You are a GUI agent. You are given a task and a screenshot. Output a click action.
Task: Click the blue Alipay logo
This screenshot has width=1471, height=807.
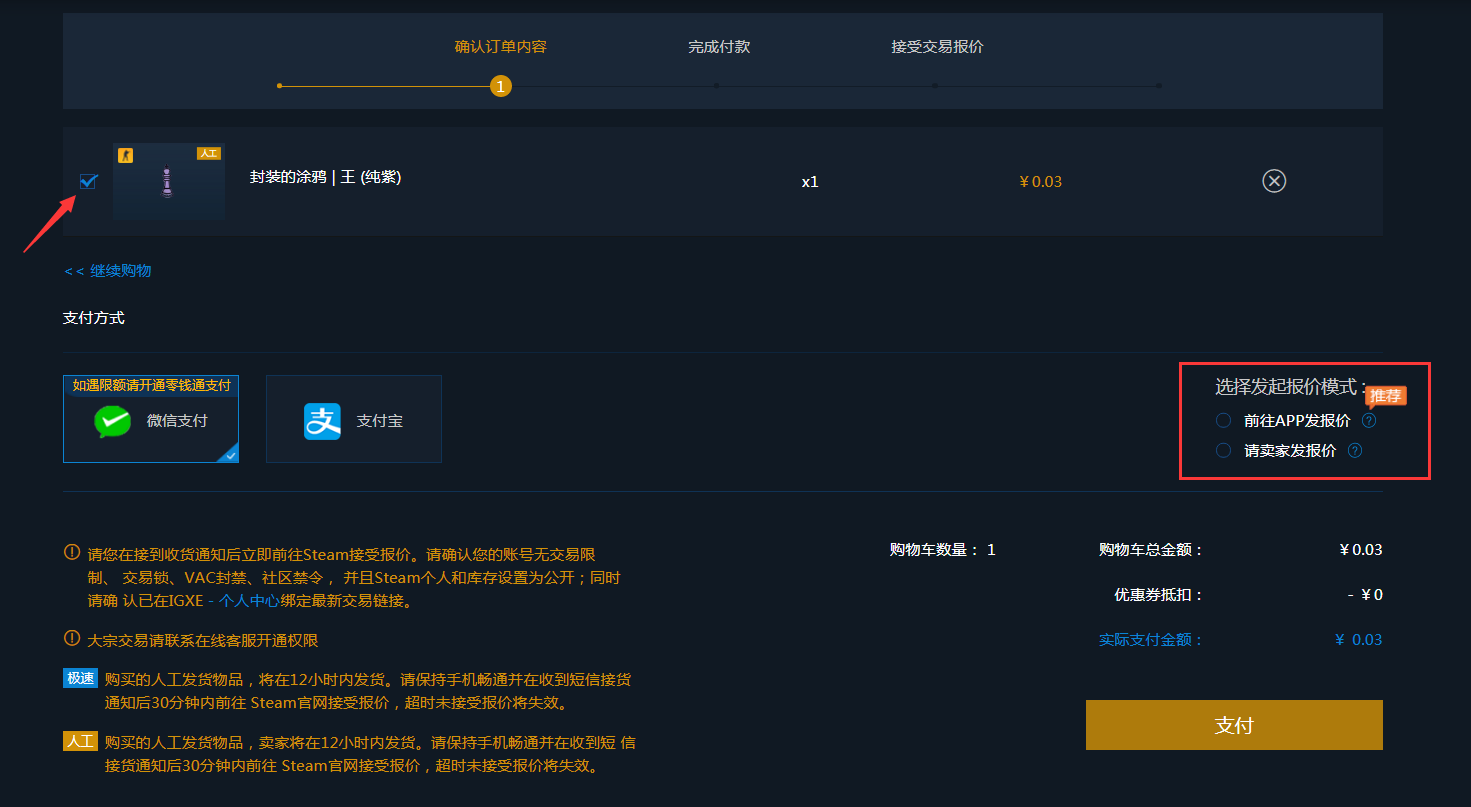[322, 421]
